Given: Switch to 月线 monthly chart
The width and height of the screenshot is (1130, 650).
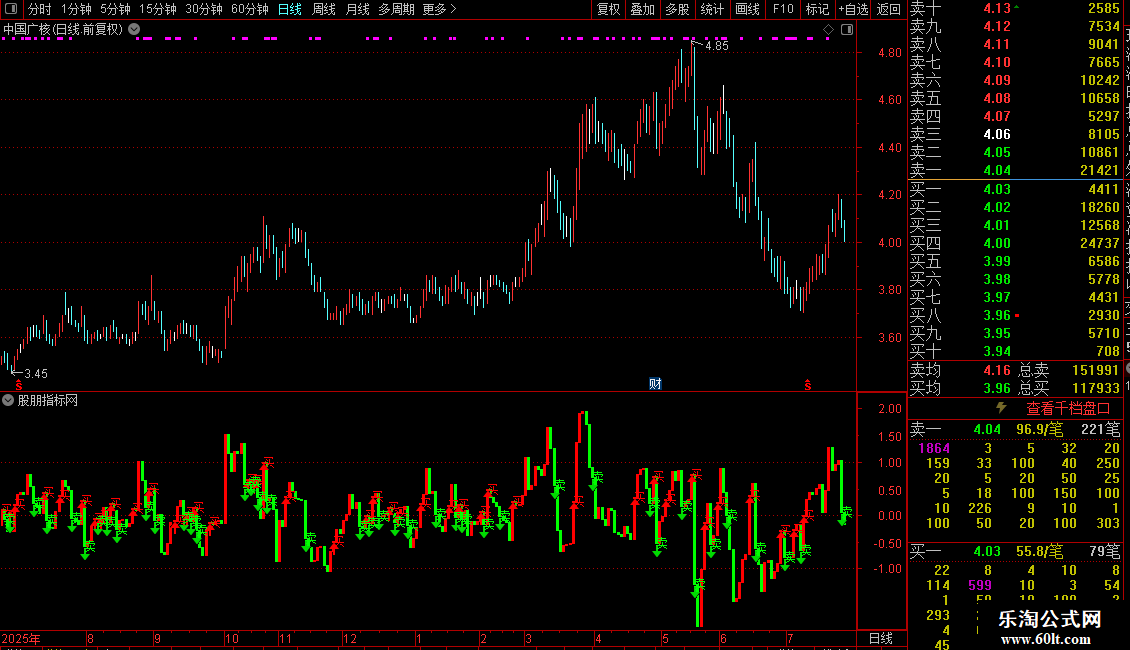Looking at the screenshot, I should (357, 9).
